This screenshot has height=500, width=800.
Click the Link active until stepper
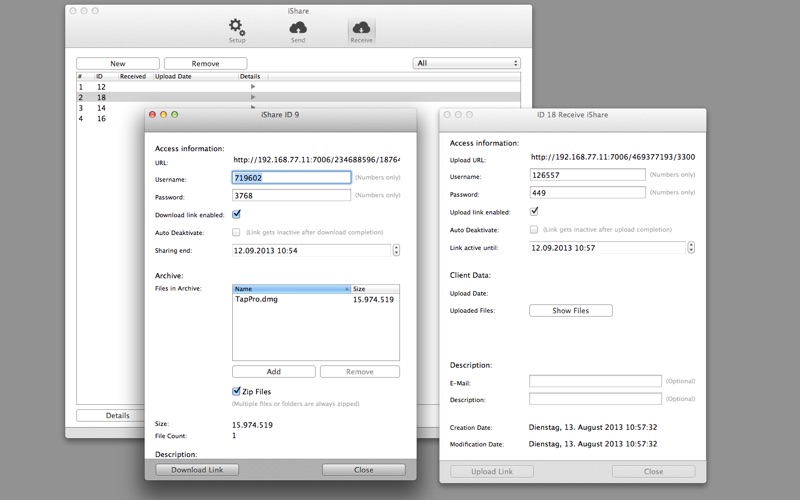click(691, 247)
